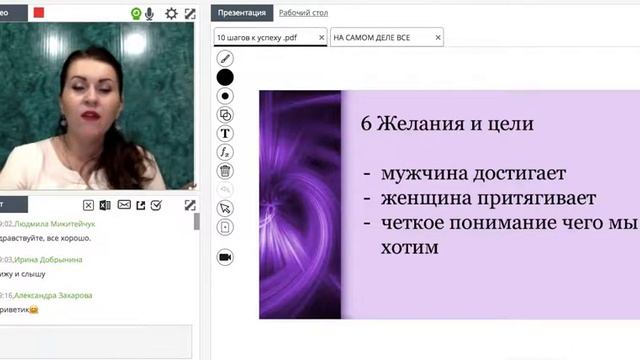Viewport: 640px width, 360px height.
Task: Open video settings gear icon
Action: 171,13
